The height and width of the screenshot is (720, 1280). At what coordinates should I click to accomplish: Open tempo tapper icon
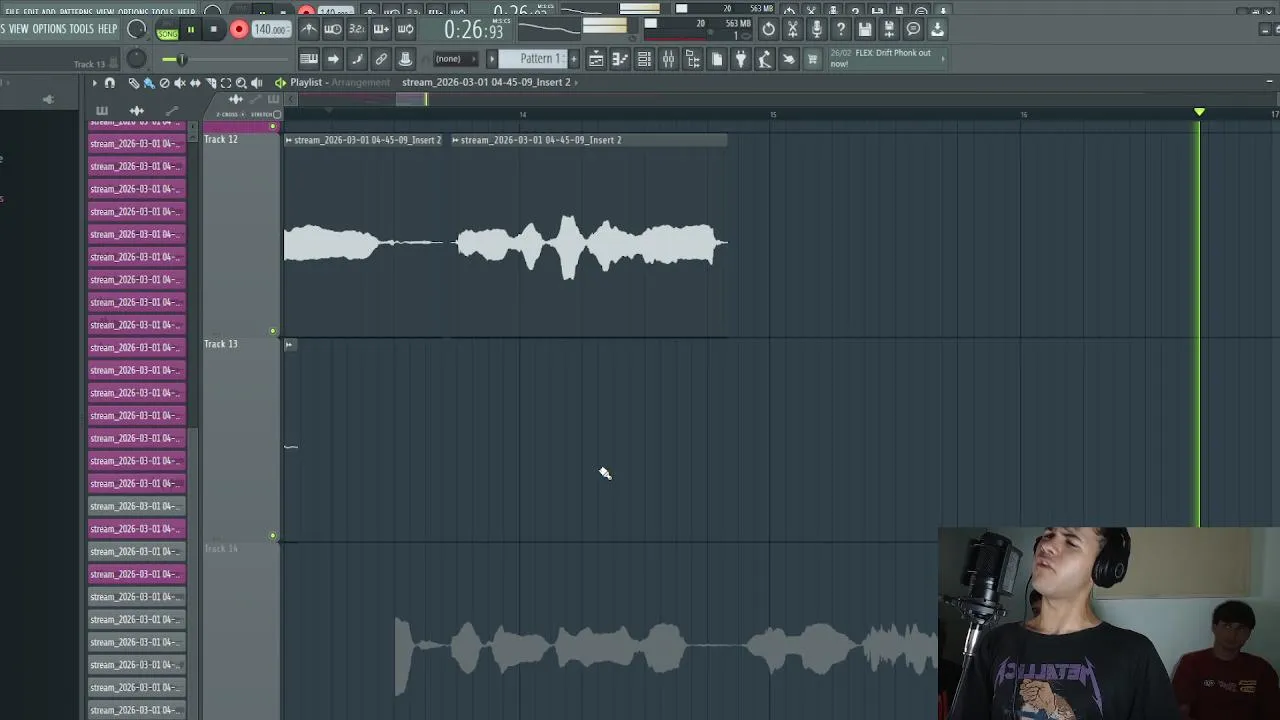pyautogui.click(x=764, y=59)
